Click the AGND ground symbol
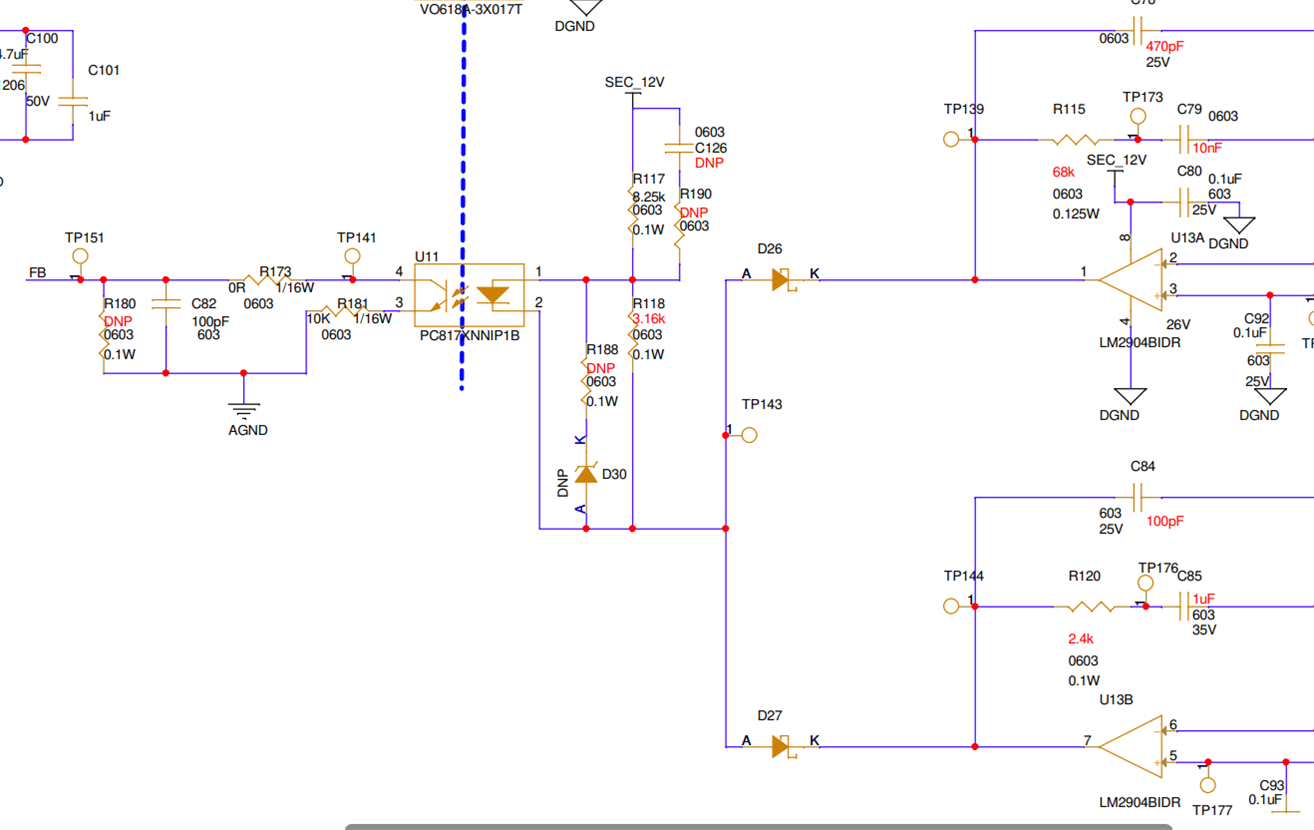Image resolution: width=1314 pixels, height=830 pixels. pos(244,409)
